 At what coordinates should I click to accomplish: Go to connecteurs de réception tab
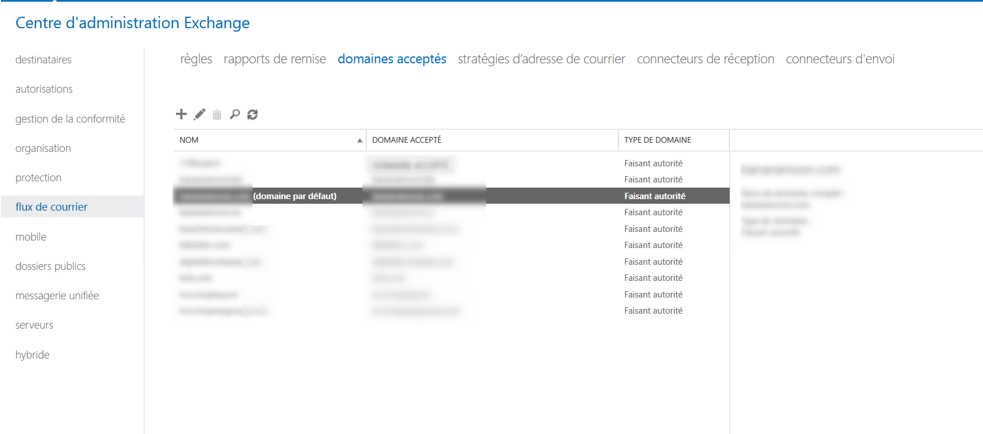(x=705, y=59)
